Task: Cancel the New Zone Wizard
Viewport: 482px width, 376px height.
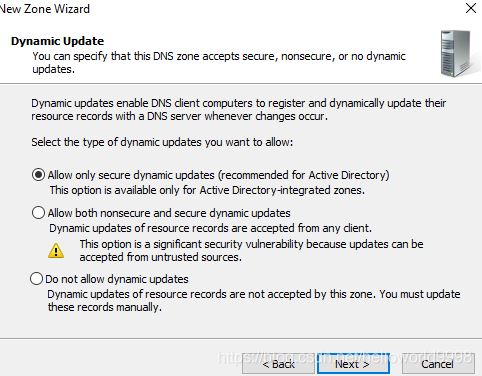Action: pos(438,364)
